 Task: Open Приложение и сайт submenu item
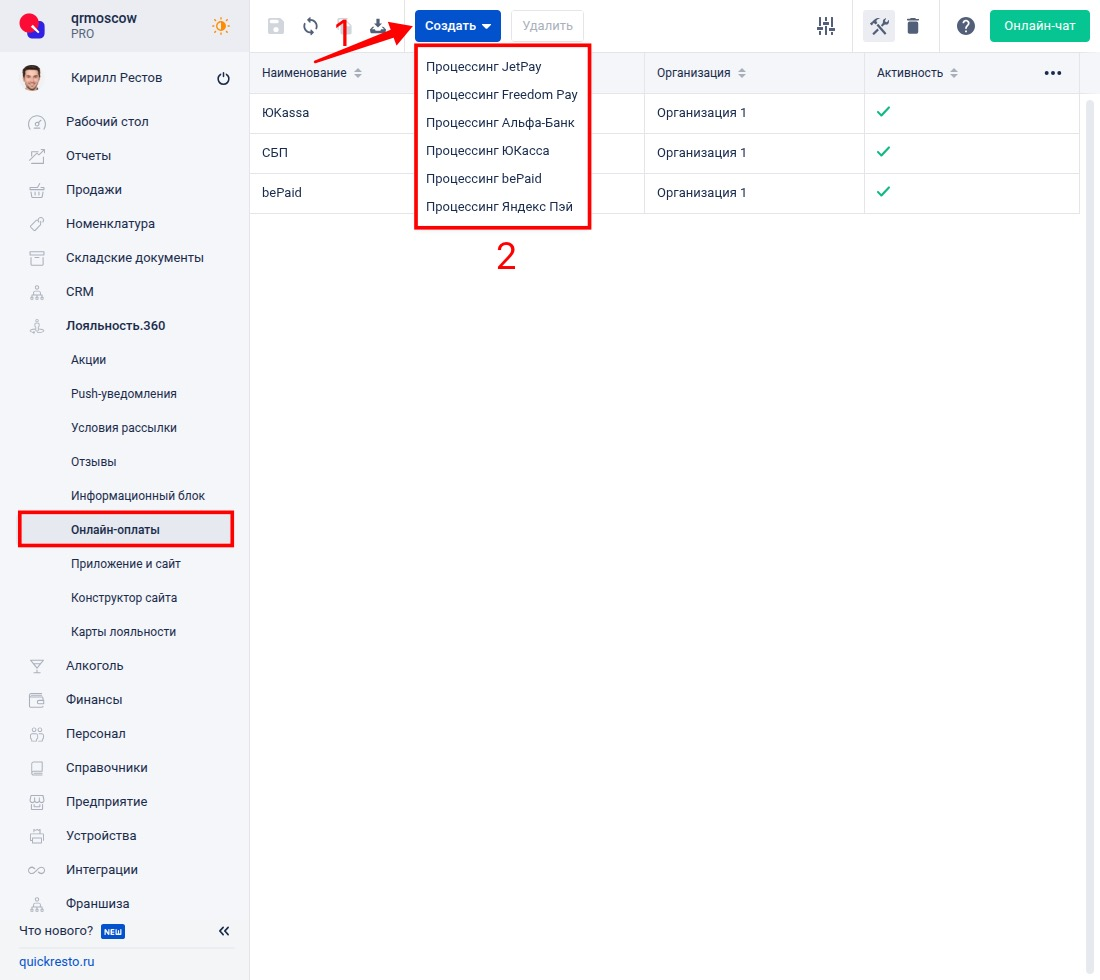point(125,564)
